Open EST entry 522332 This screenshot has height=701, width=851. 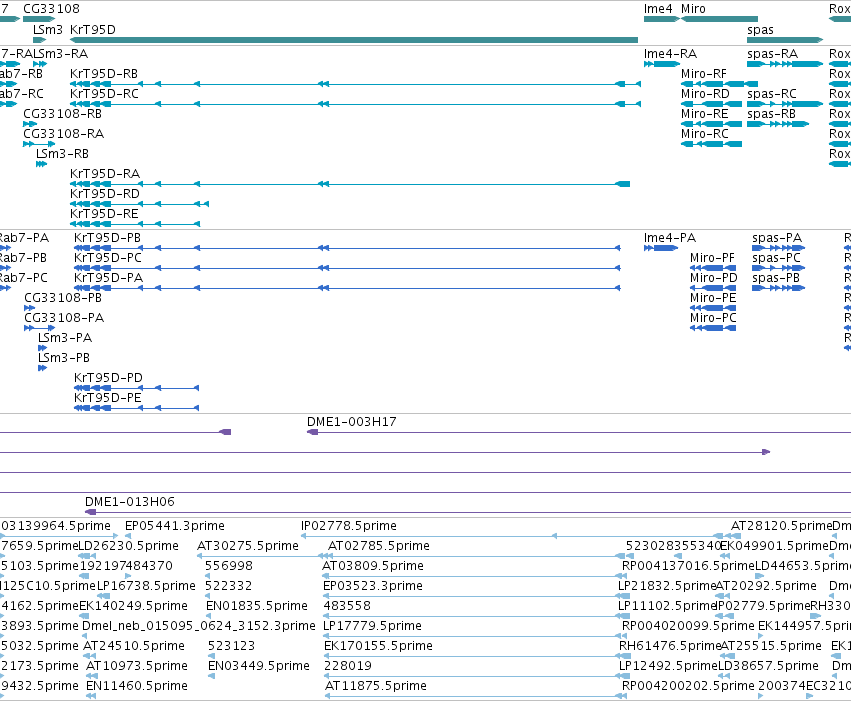(x=228, y=586)
